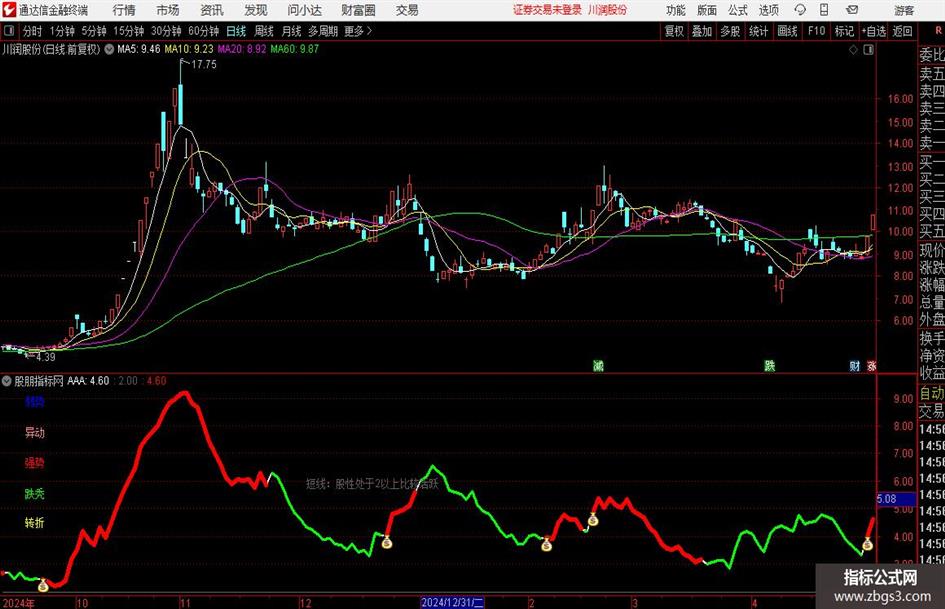Click the blue 5.08 value on indicator axis
This screenshot has height=609, width=945.
[896, 499]
